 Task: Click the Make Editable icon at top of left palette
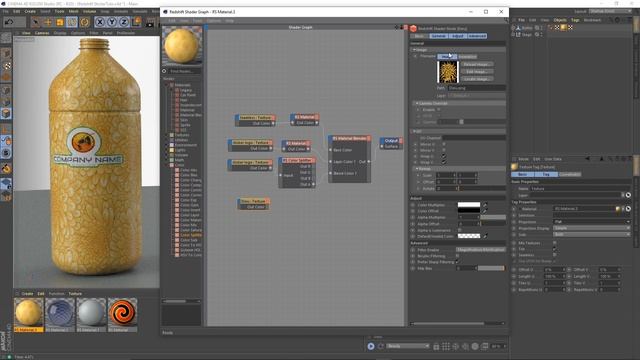click(6, 38)
